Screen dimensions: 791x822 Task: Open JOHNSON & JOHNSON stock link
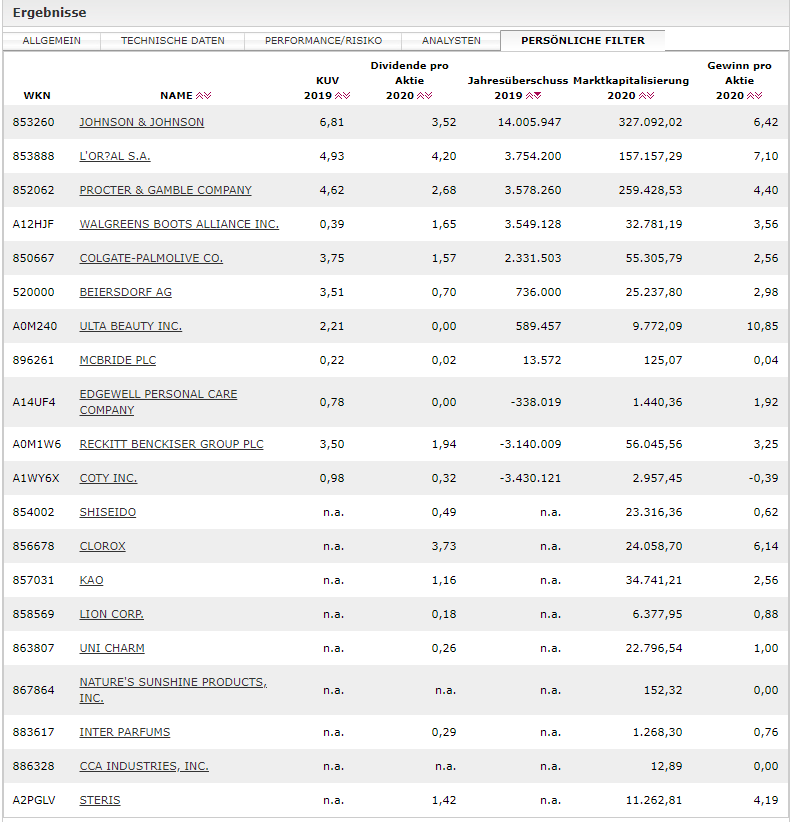[x=142, y=122]
